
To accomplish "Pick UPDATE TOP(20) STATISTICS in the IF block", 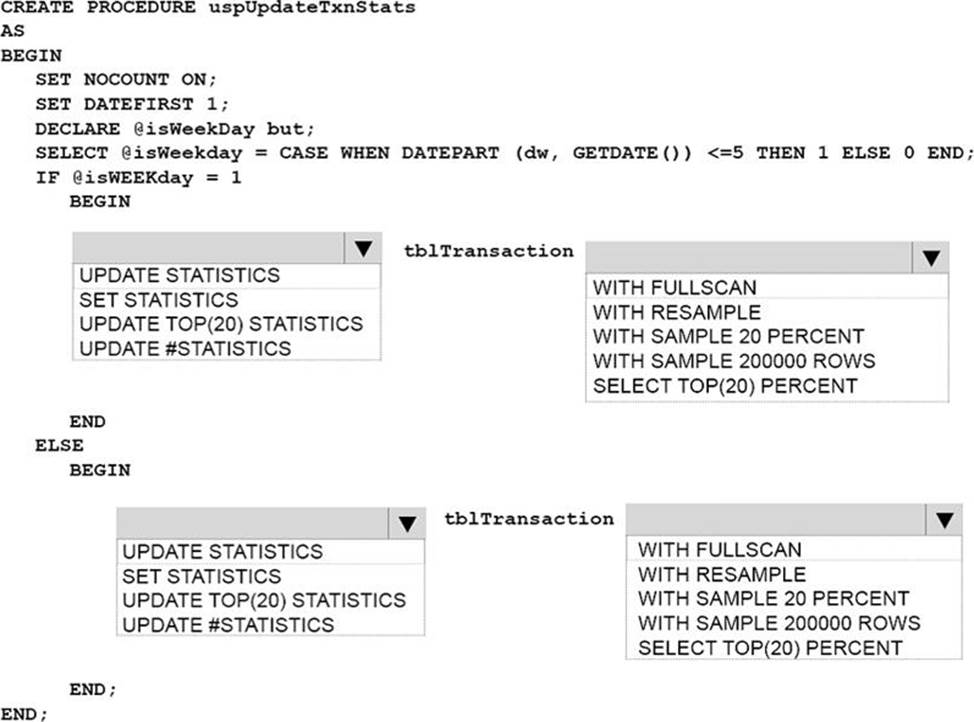I will click(x=220, y=324).
